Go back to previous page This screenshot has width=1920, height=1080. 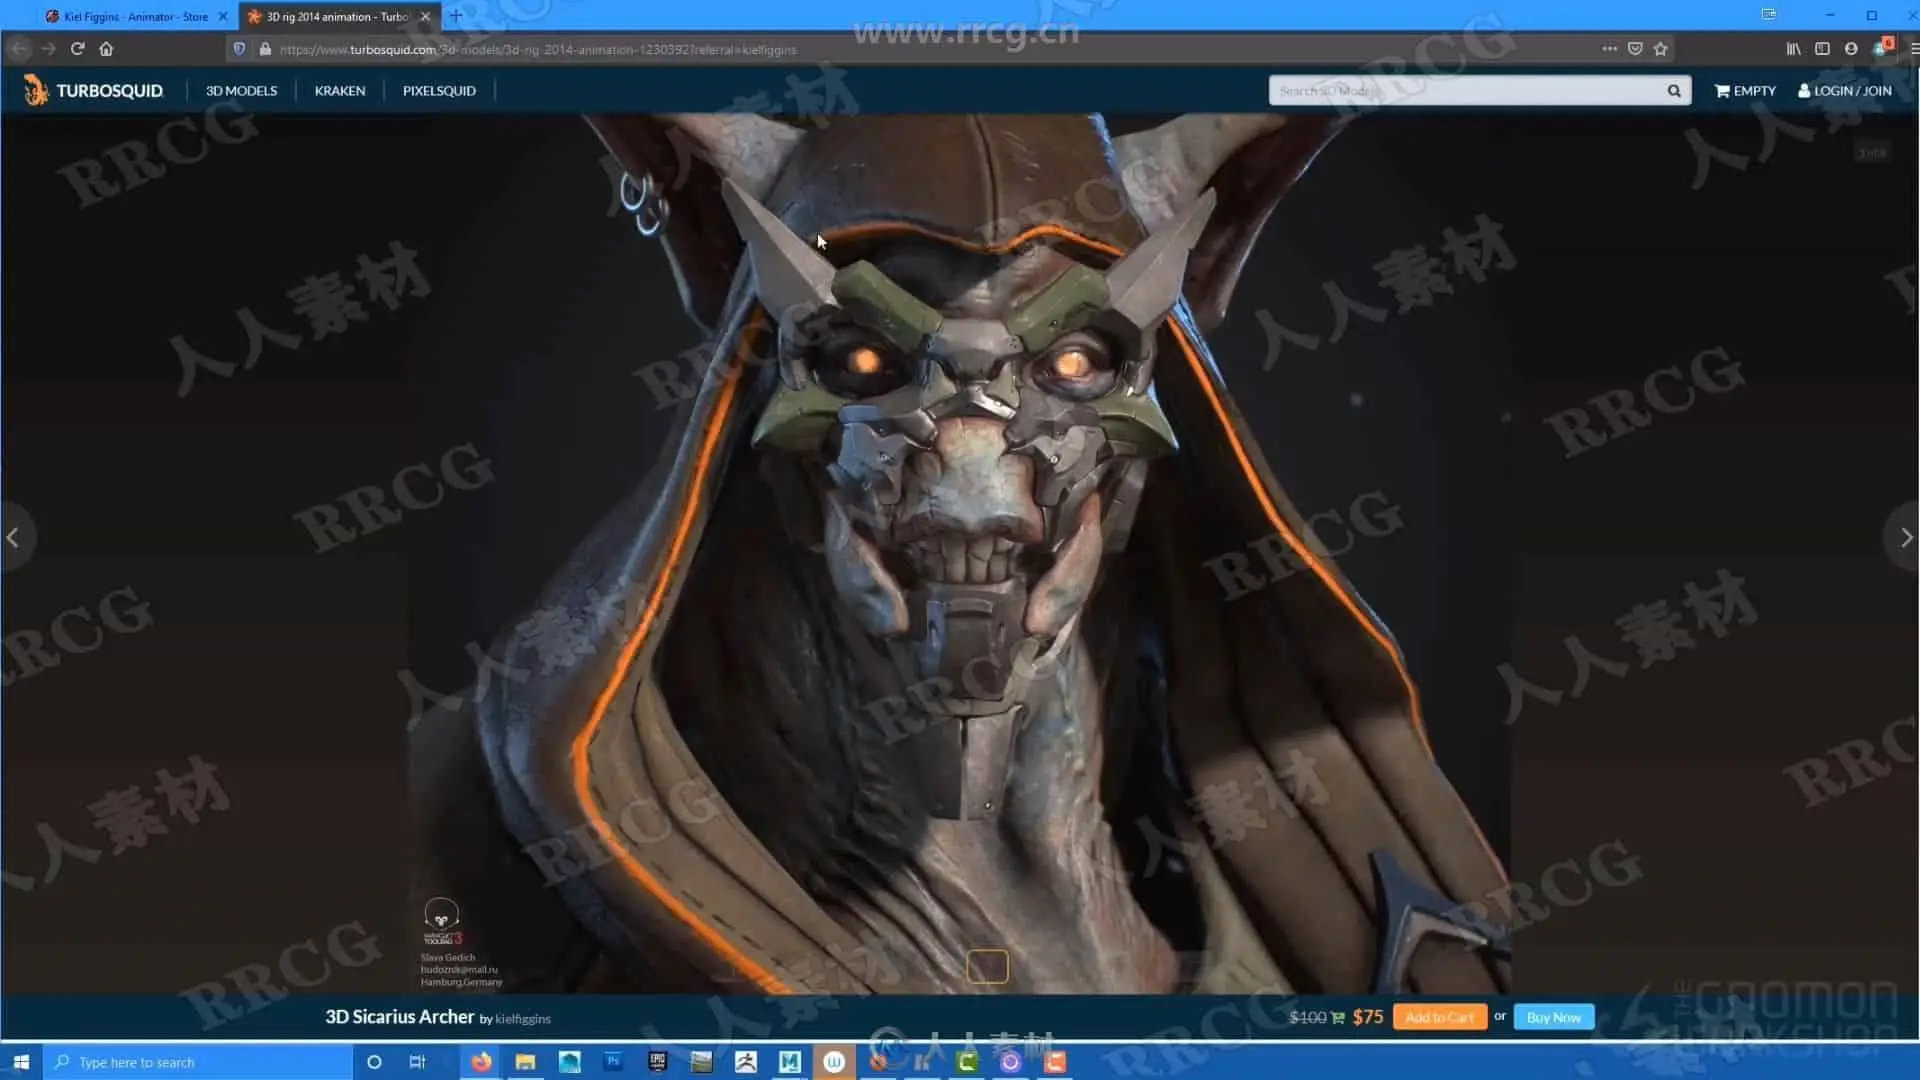19,48
